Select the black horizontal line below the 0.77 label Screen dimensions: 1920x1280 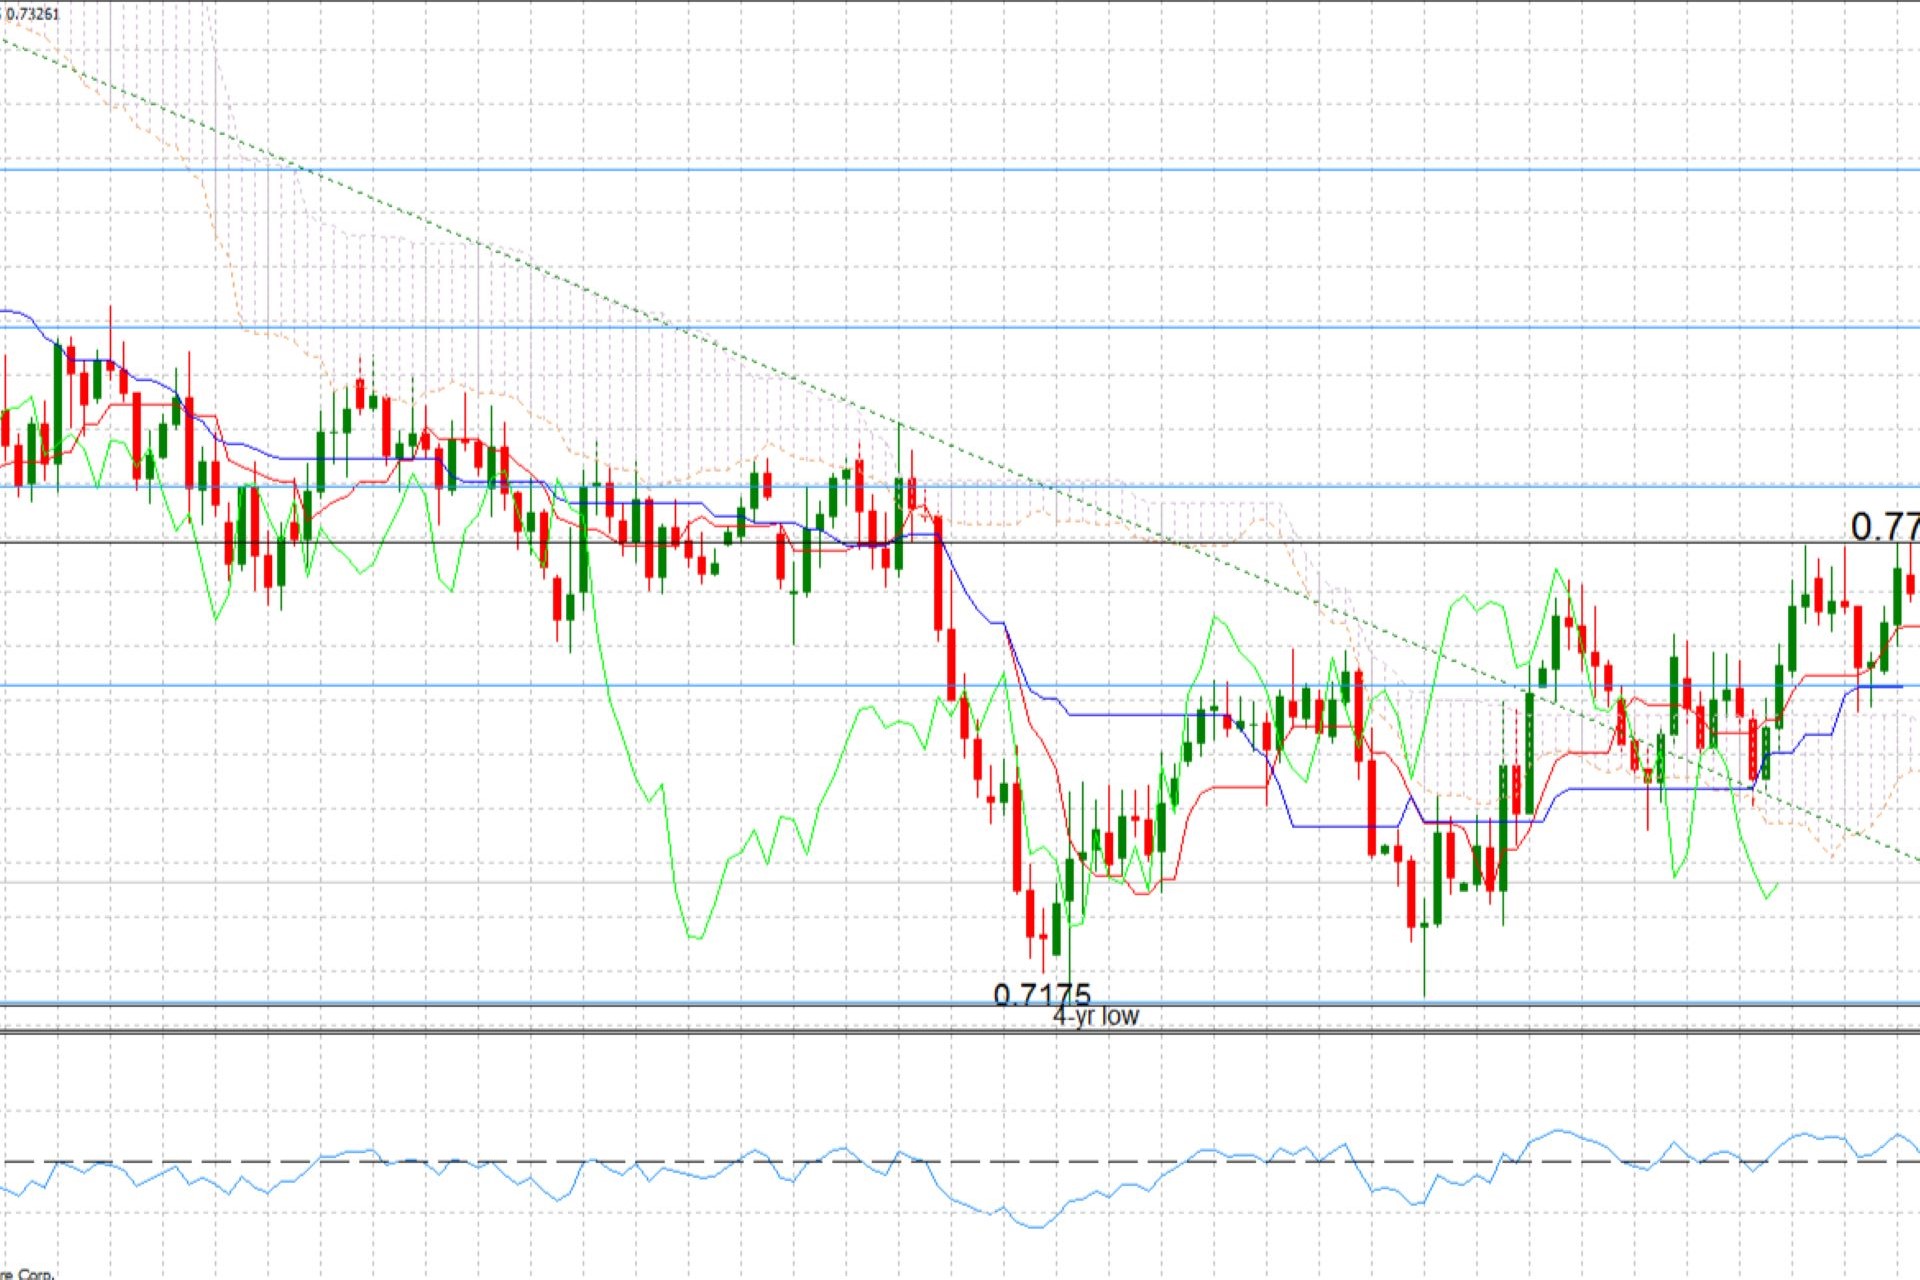tap(960, 543)
